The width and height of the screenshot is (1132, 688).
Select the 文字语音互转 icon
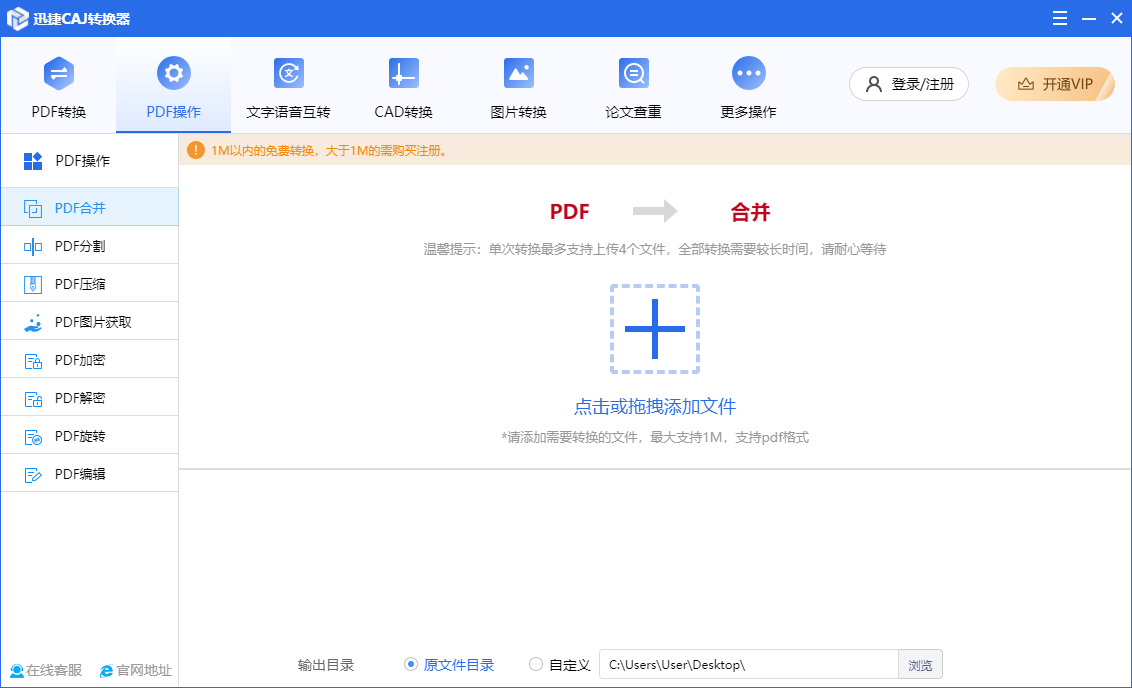pos(288,74)
